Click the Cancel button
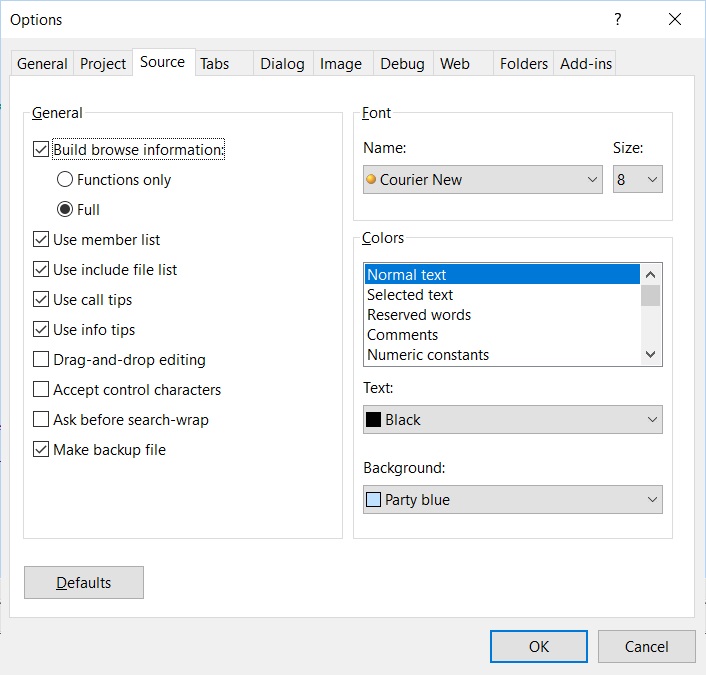Screen dimensions: 706x675 tap(647, 646)
